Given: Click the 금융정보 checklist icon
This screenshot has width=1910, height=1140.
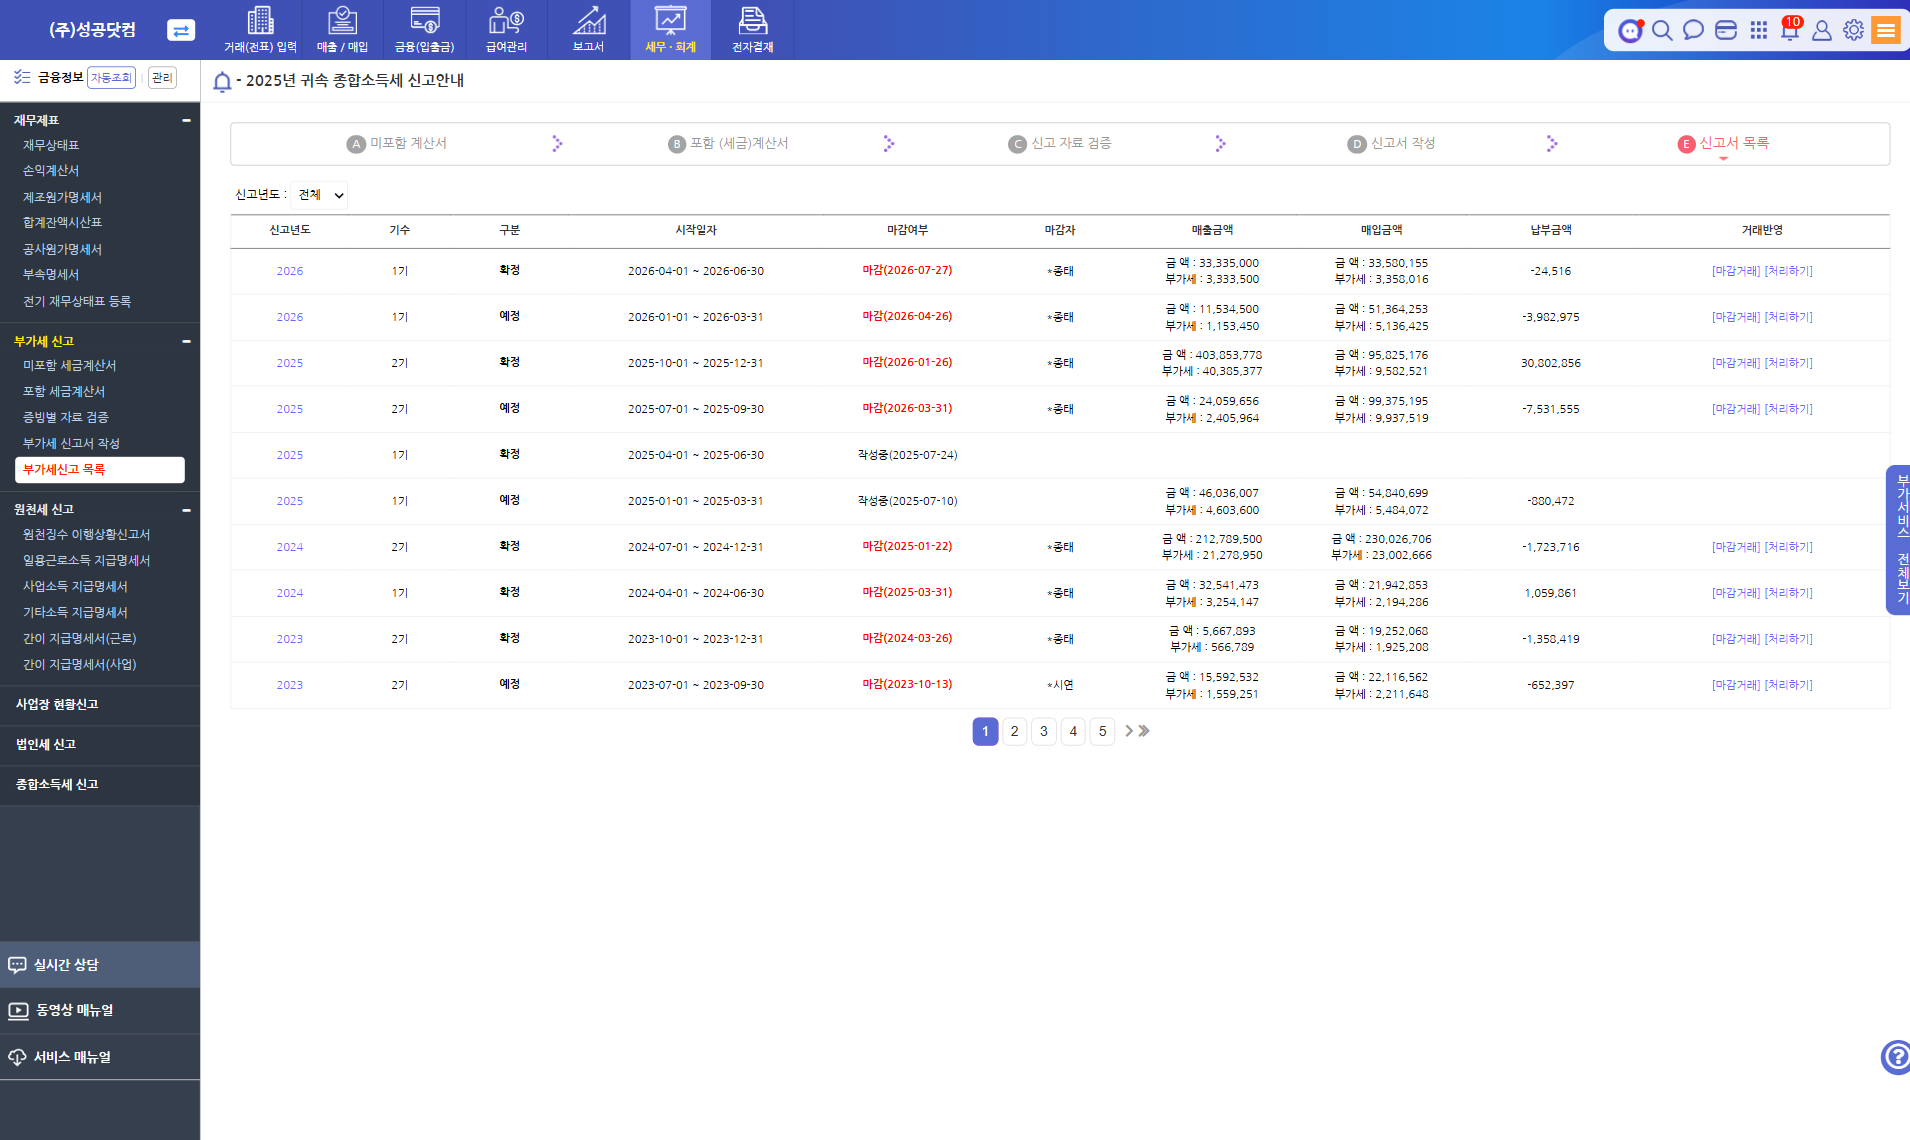Looking at the screenshot, I should point(22,77).
